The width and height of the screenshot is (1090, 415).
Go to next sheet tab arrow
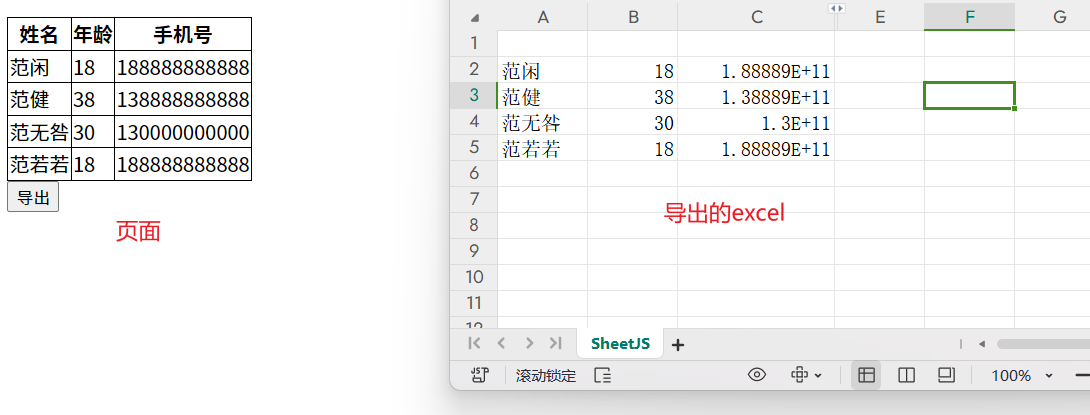529,344
